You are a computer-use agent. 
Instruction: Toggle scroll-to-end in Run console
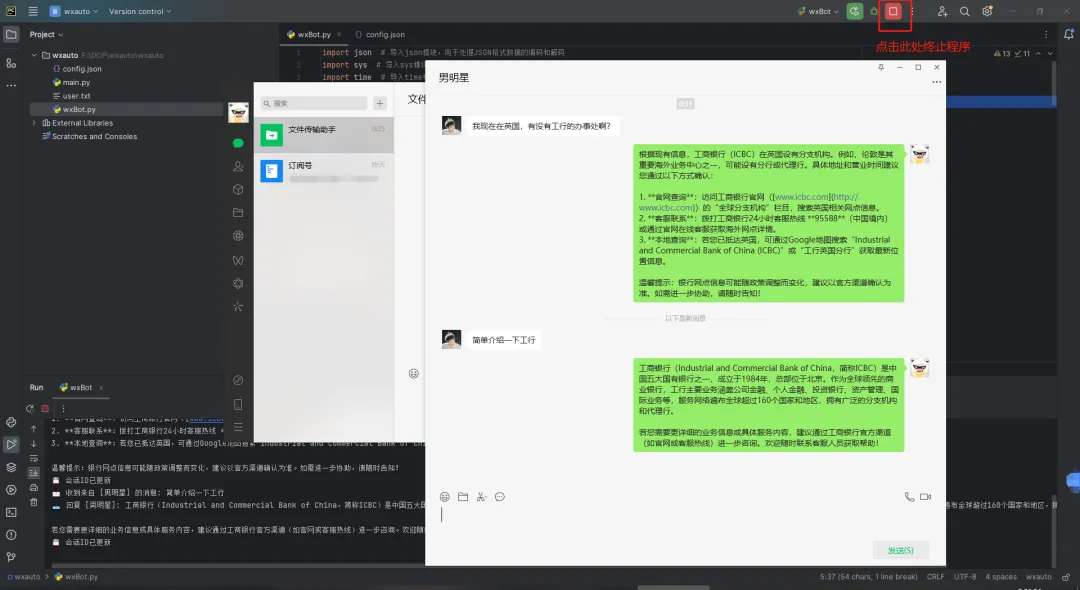coord(34,473)
